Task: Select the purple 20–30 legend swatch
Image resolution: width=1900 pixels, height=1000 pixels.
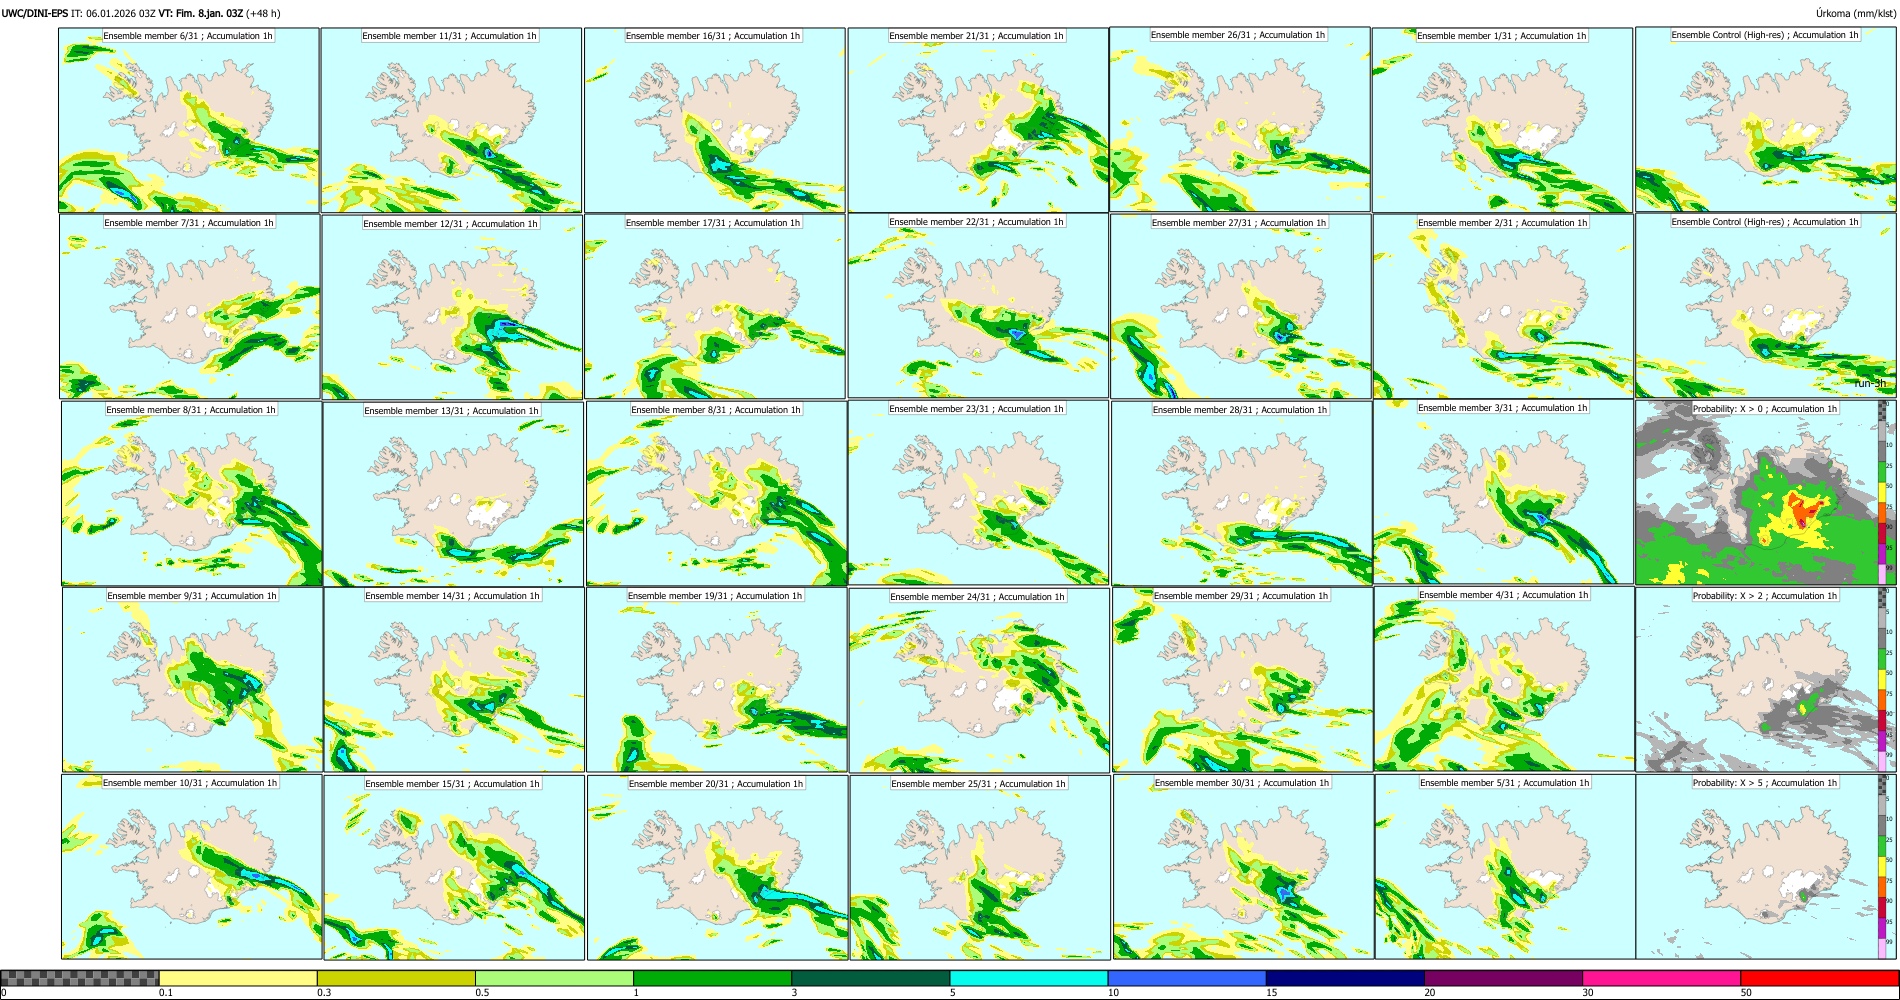Action: click(1503, 978)
